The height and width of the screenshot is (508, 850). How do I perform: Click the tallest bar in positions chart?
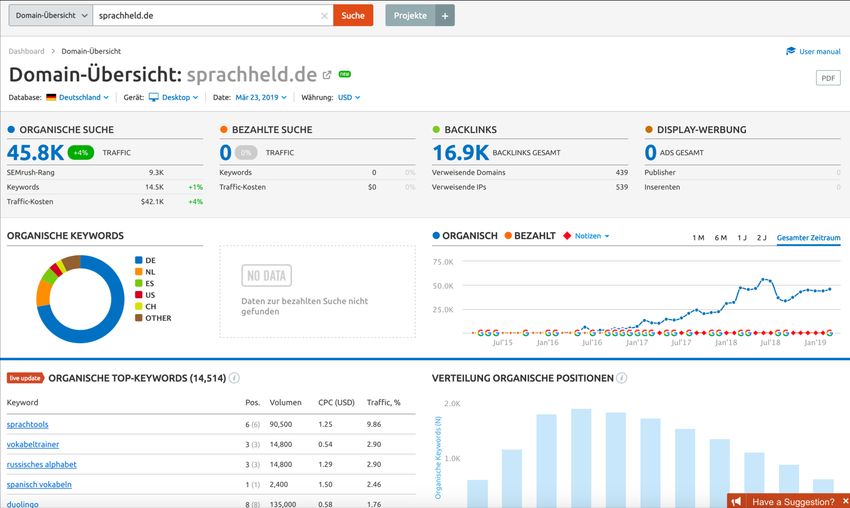coord(581,458)
